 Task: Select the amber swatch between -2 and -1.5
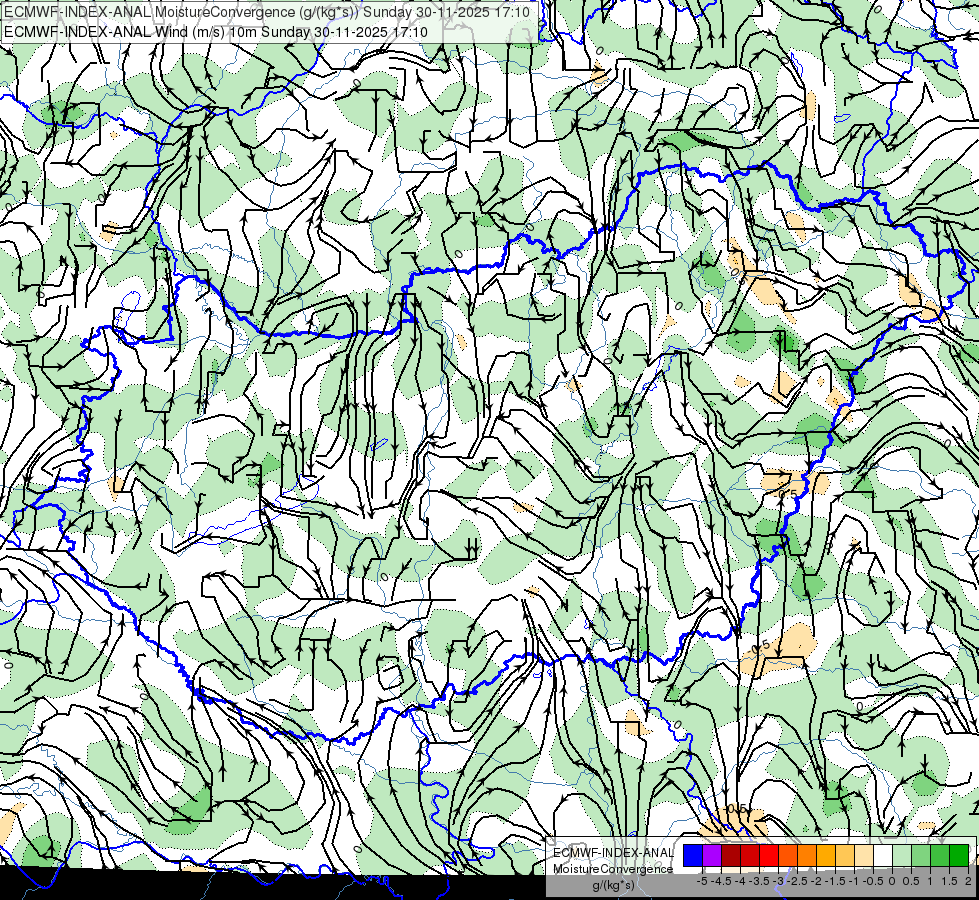pyautogui.click(x=826, y=856)
